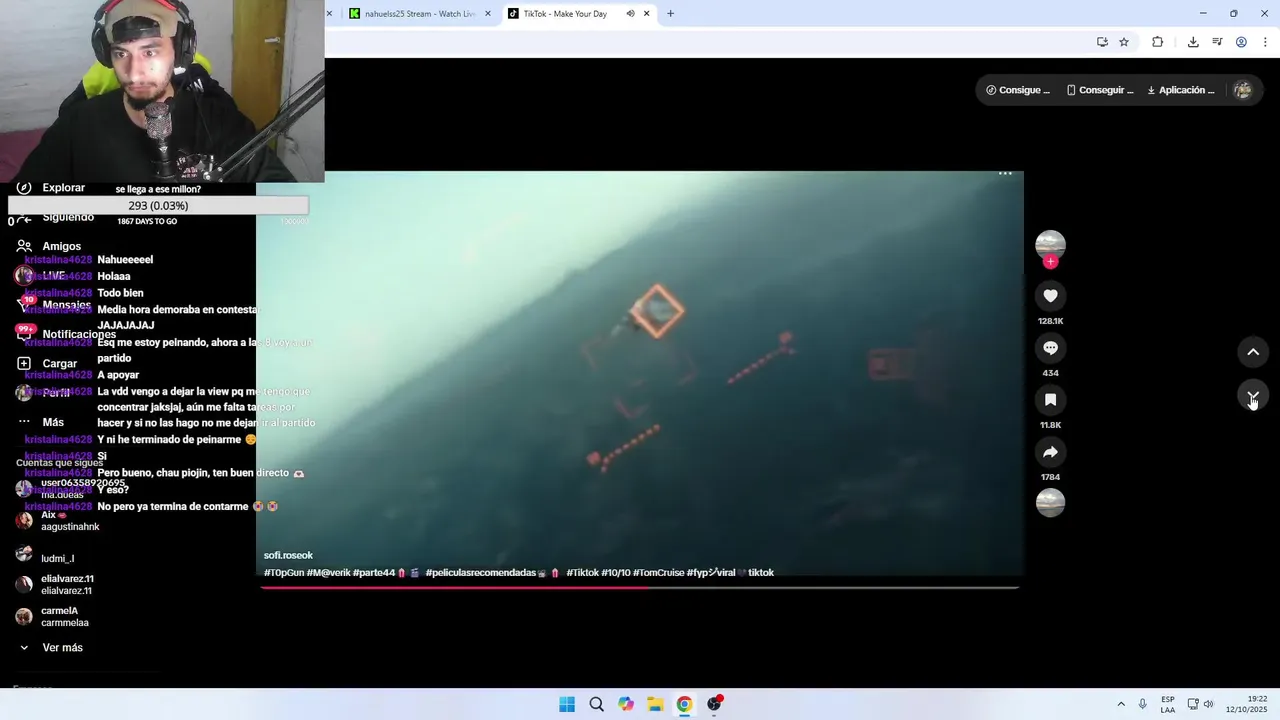Click the #Tiktok hashtag in caption
This screenshot has height=720, width=1280.
click(582, 573)
